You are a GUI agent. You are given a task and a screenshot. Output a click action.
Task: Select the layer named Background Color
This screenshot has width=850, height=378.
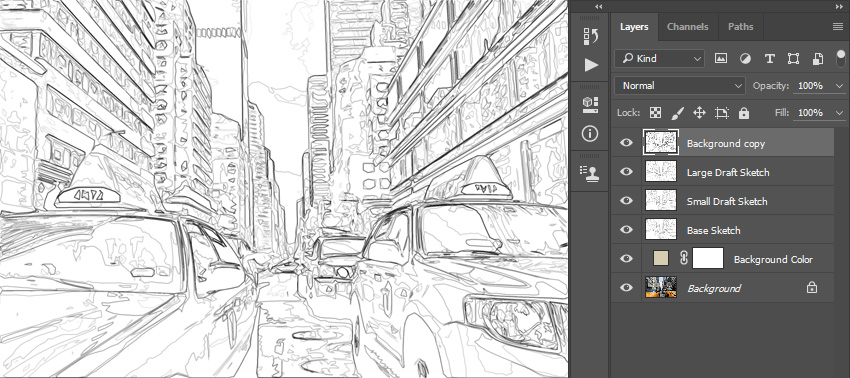pyautogui.click(x=773, y=259)
